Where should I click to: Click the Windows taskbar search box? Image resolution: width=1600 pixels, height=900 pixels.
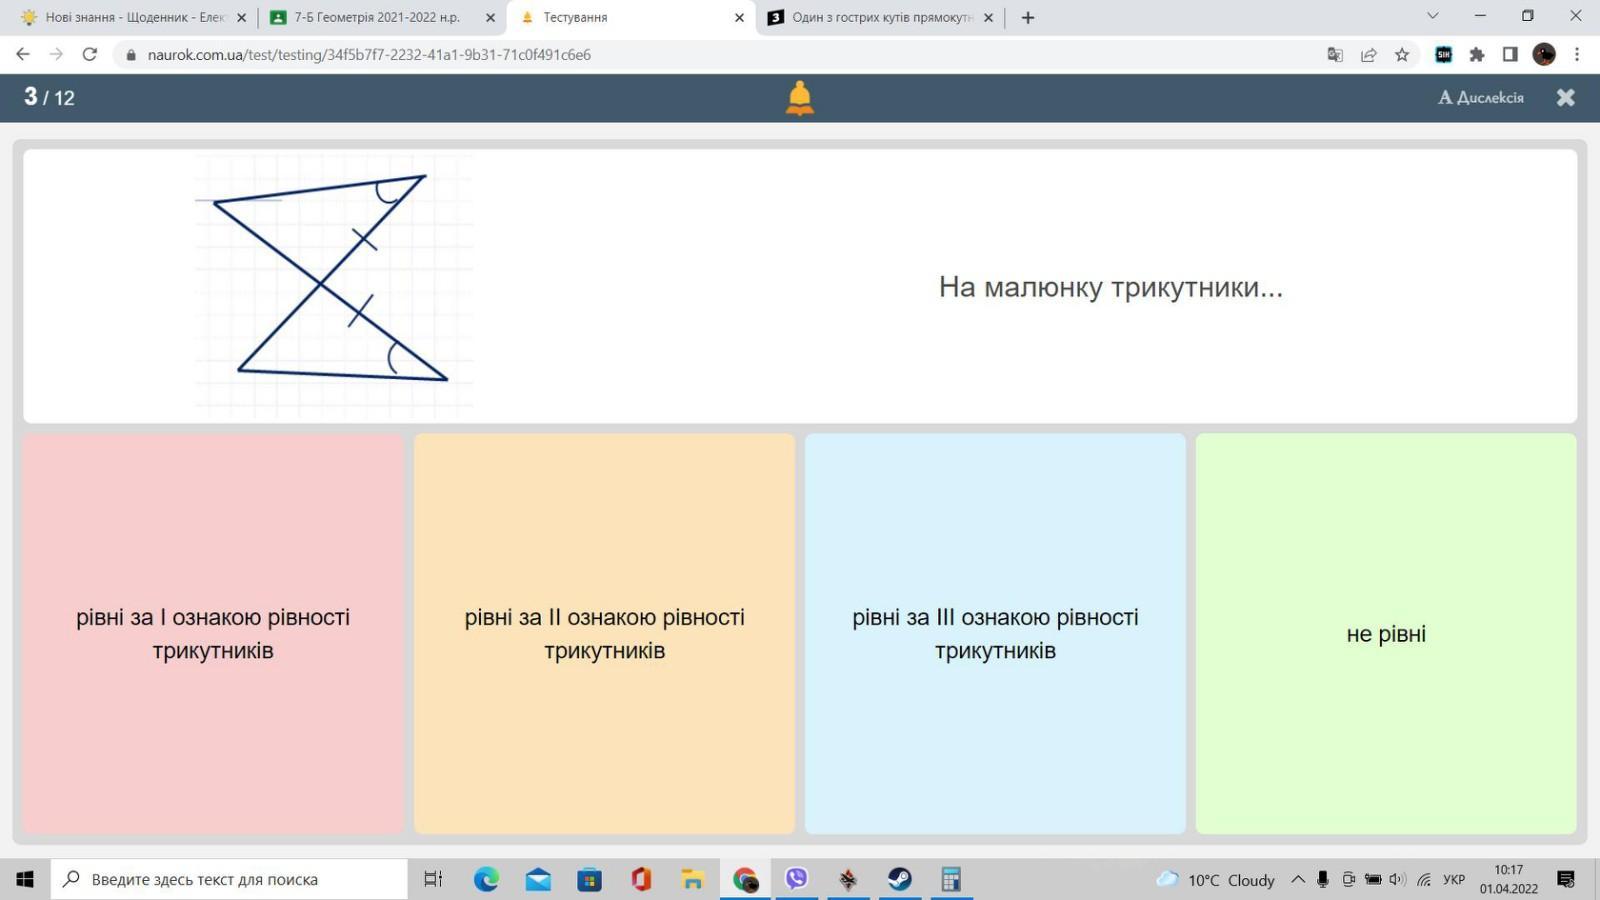(230, 879)
